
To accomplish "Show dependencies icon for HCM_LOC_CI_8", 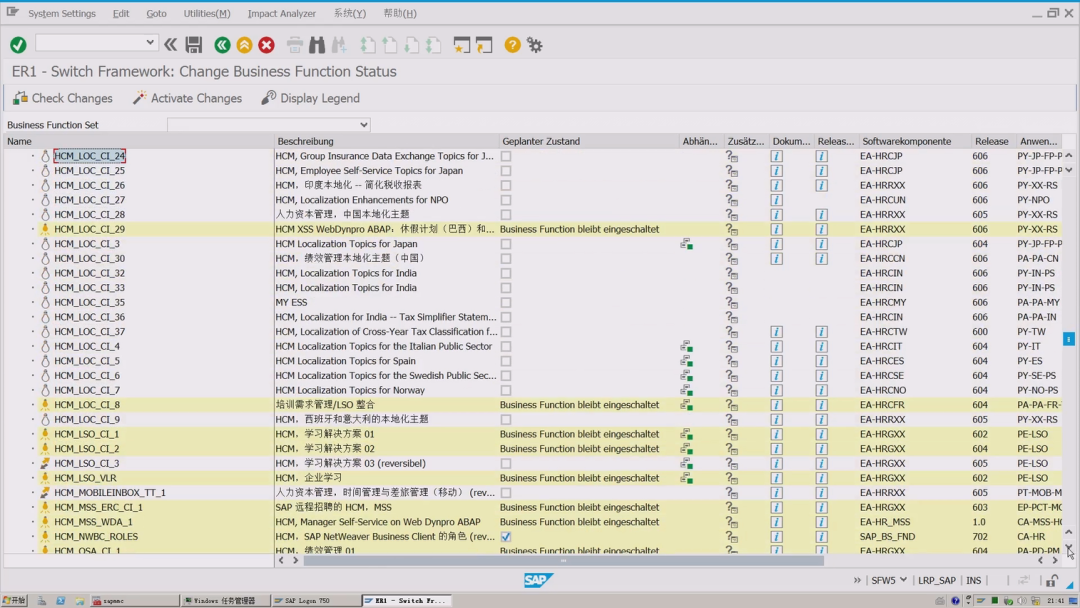I will pyautogui.click(x=686, y=405).
